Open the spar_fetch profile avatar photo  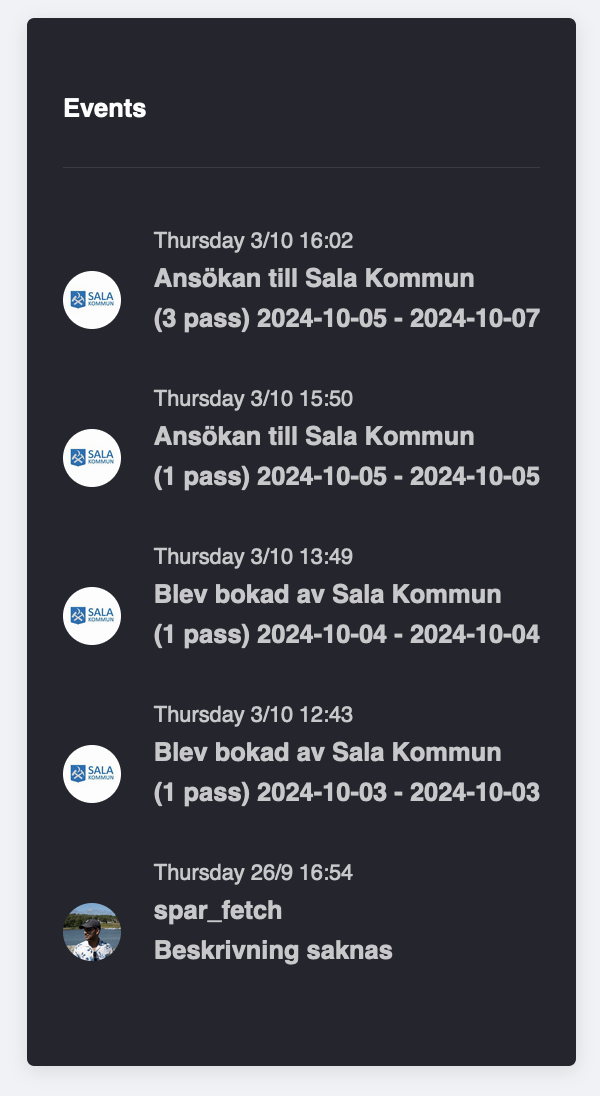pyautogui.click(x=92, y=932)
